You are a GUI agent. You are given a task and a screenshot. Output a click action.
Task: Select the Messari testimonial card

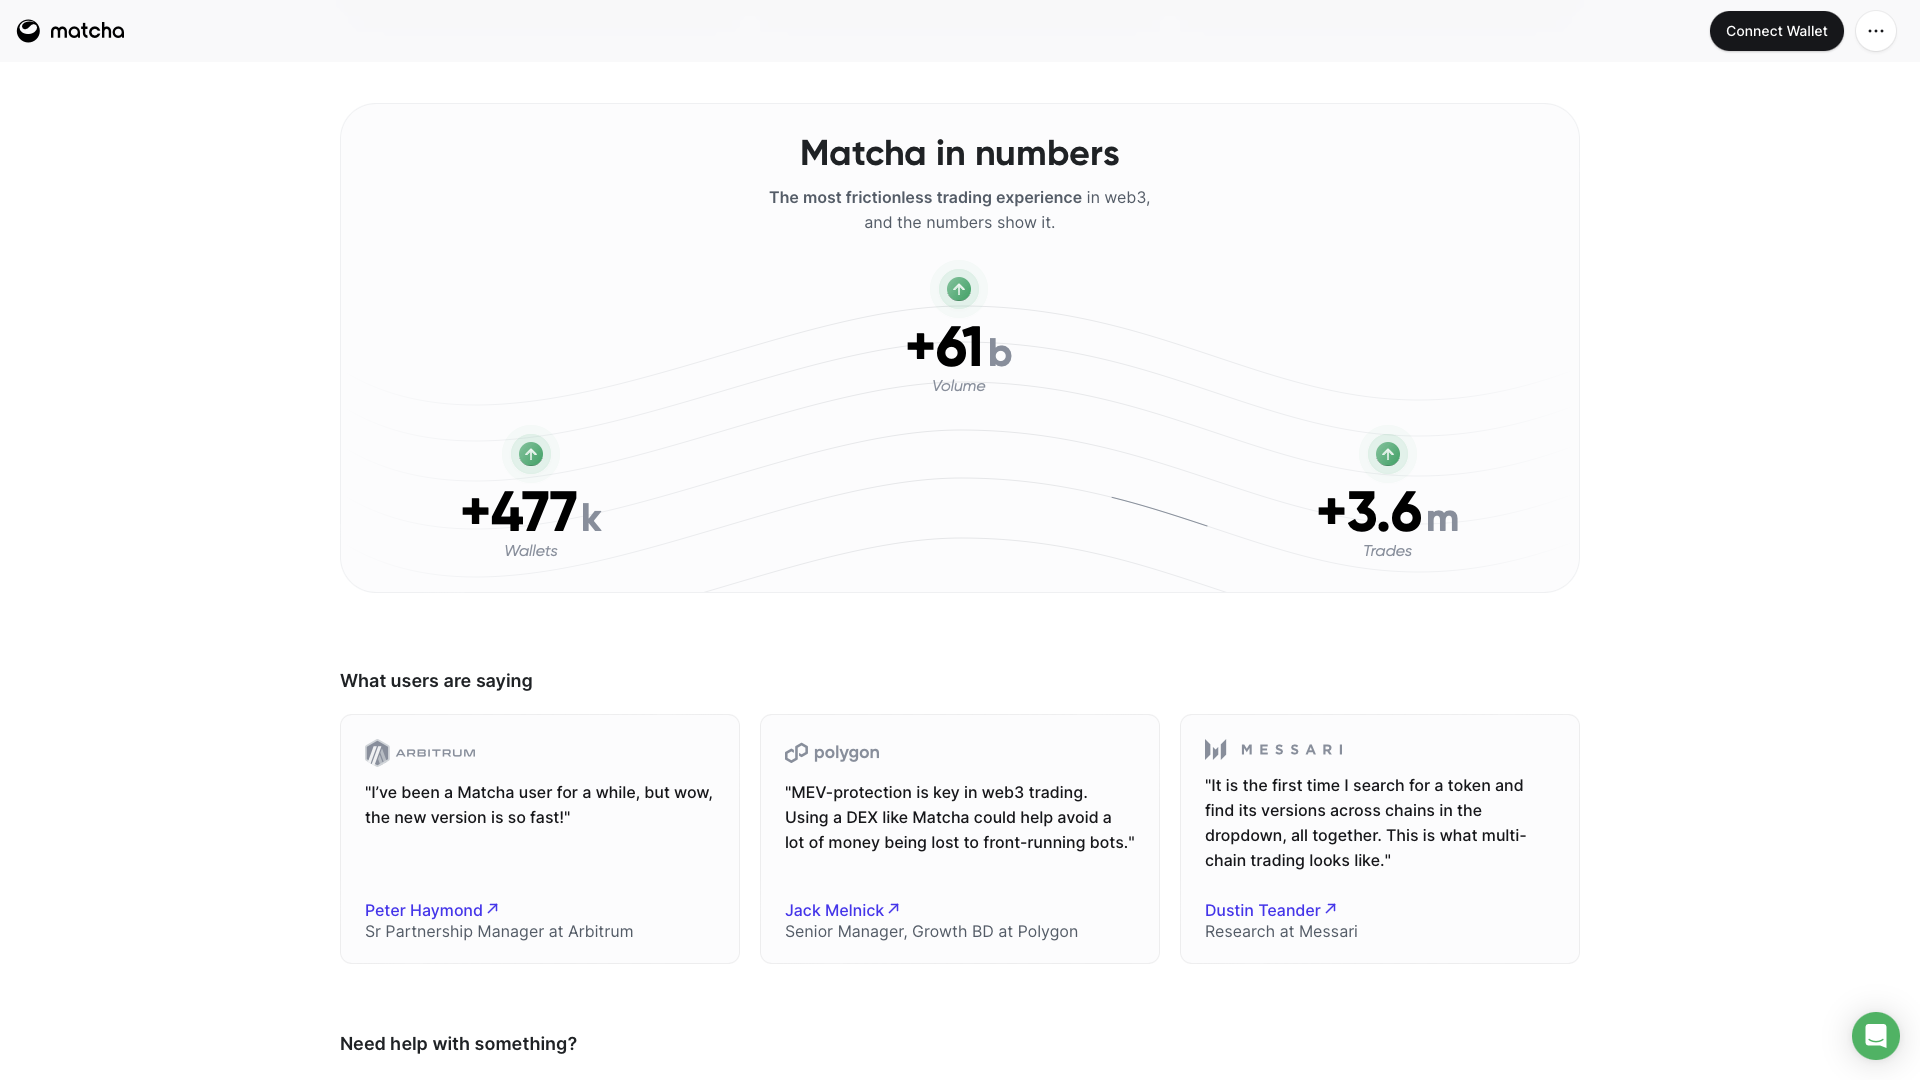[1380, 839]
